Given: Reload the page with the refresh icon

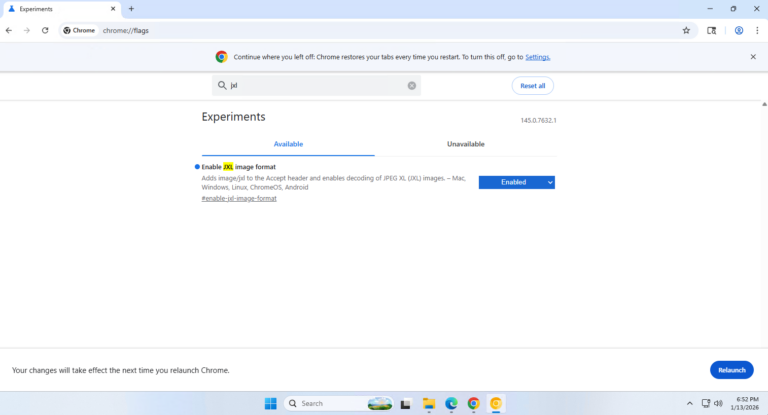Looking at the screenshot, I should tap(45, 30).
